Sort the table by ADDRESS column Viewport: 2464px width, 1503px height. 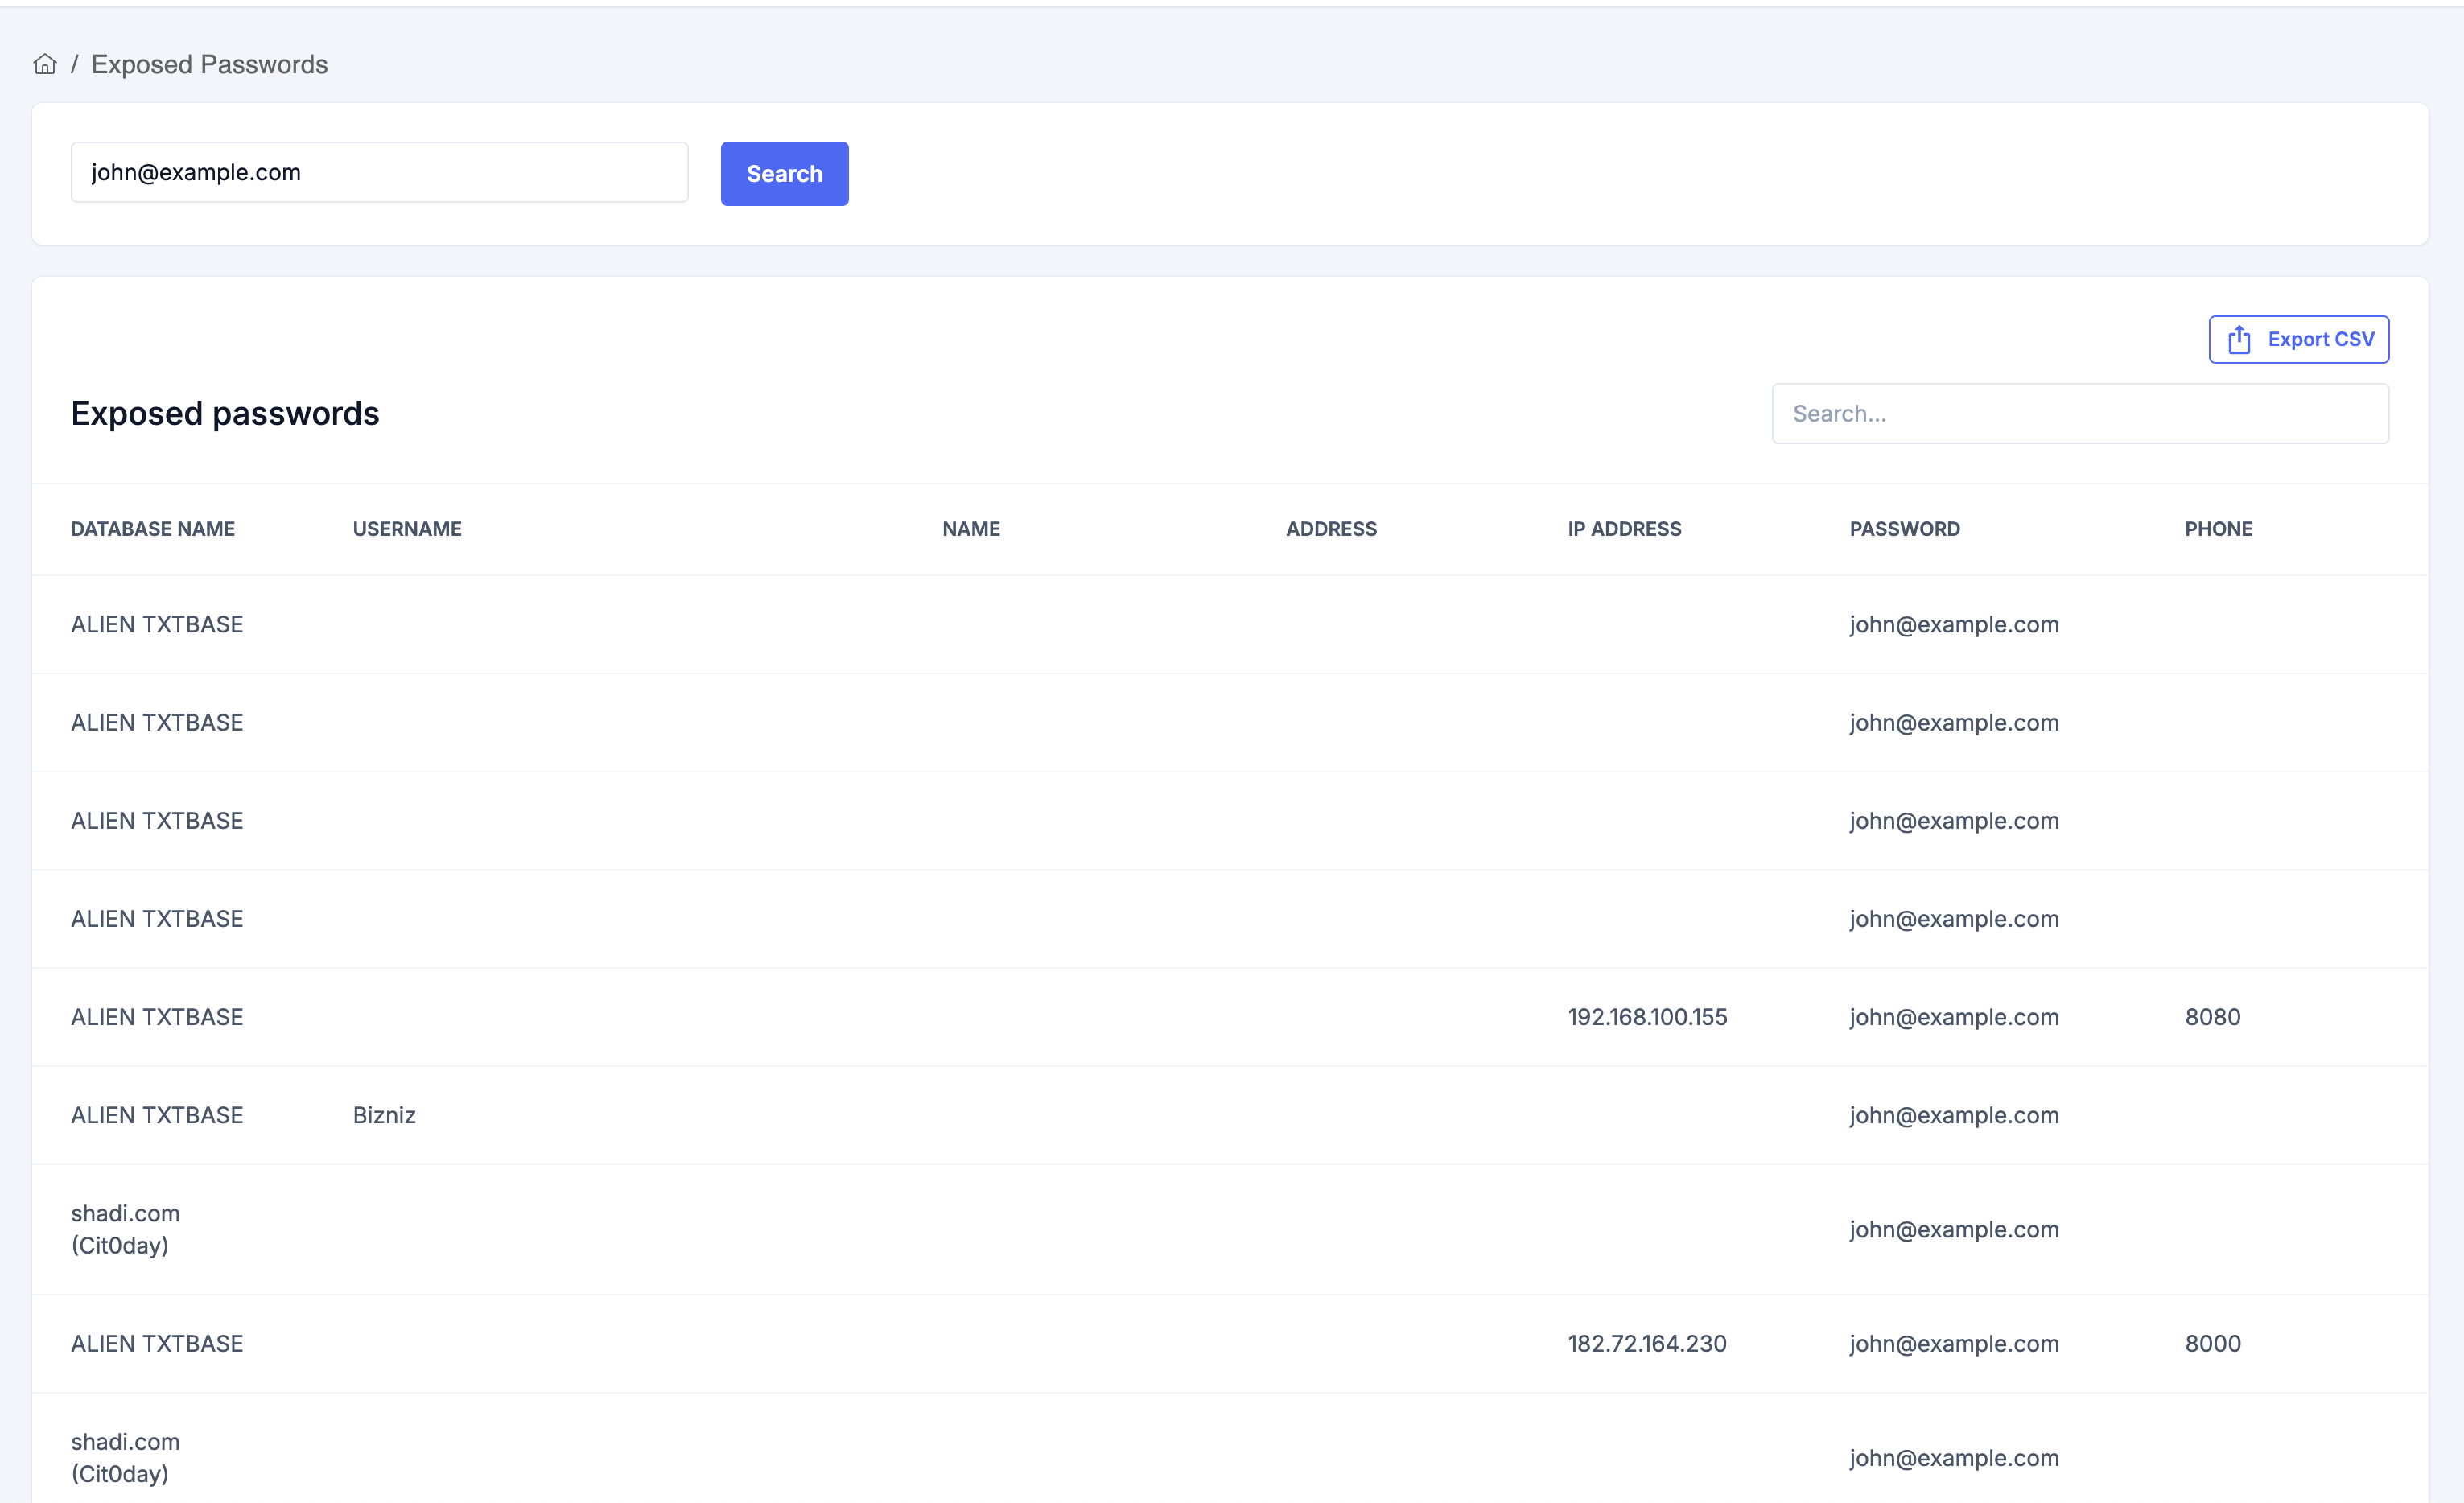coord(1330,528)
